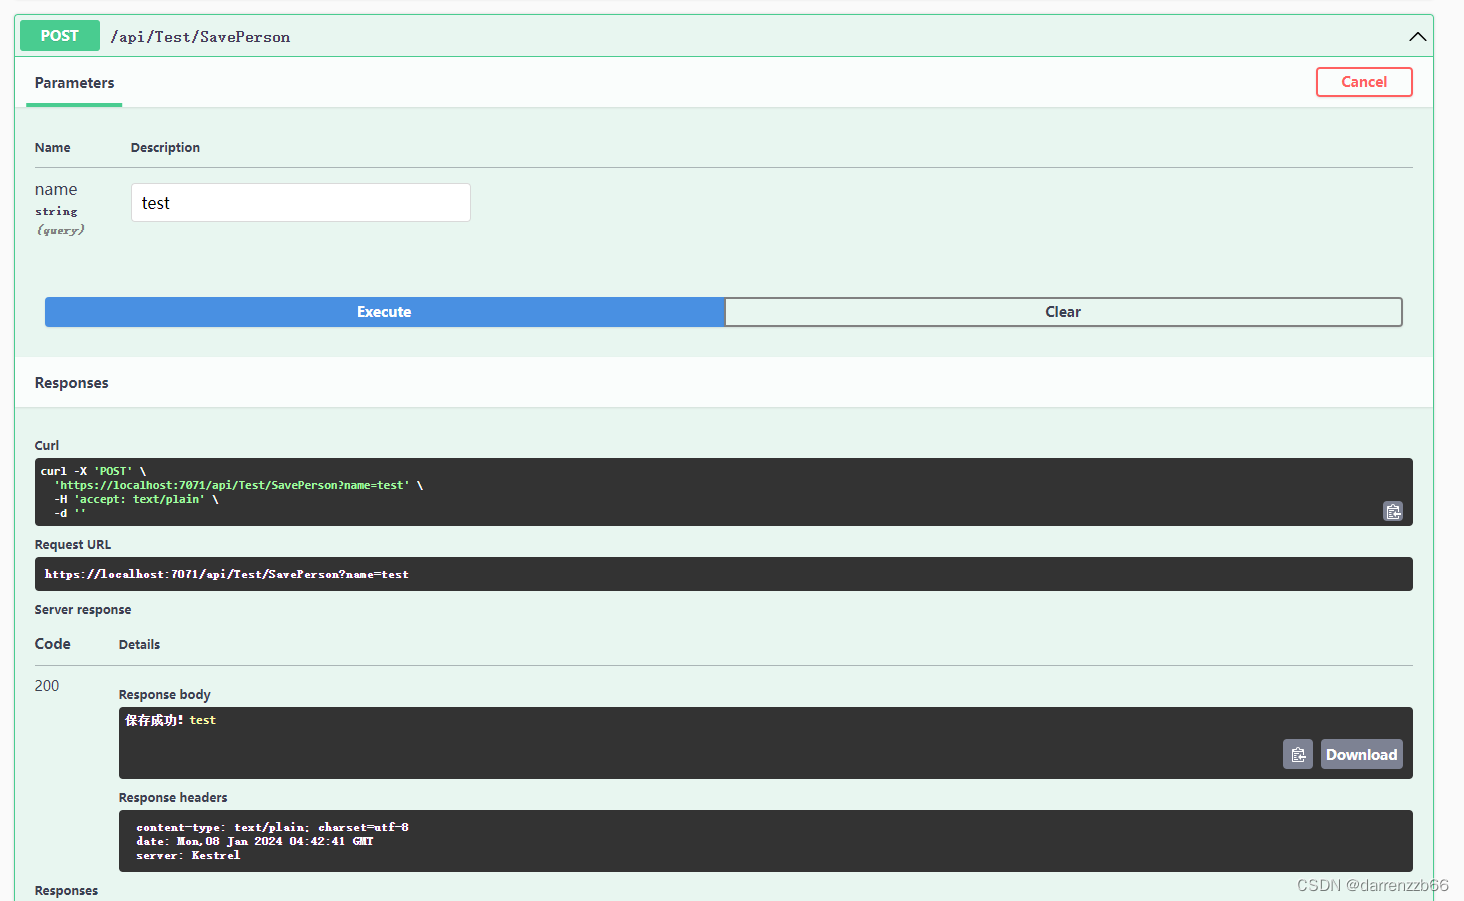Copy the Curl command to clipboard
This screenshot has height=901, width=1464.
(x=1393, y=511)
